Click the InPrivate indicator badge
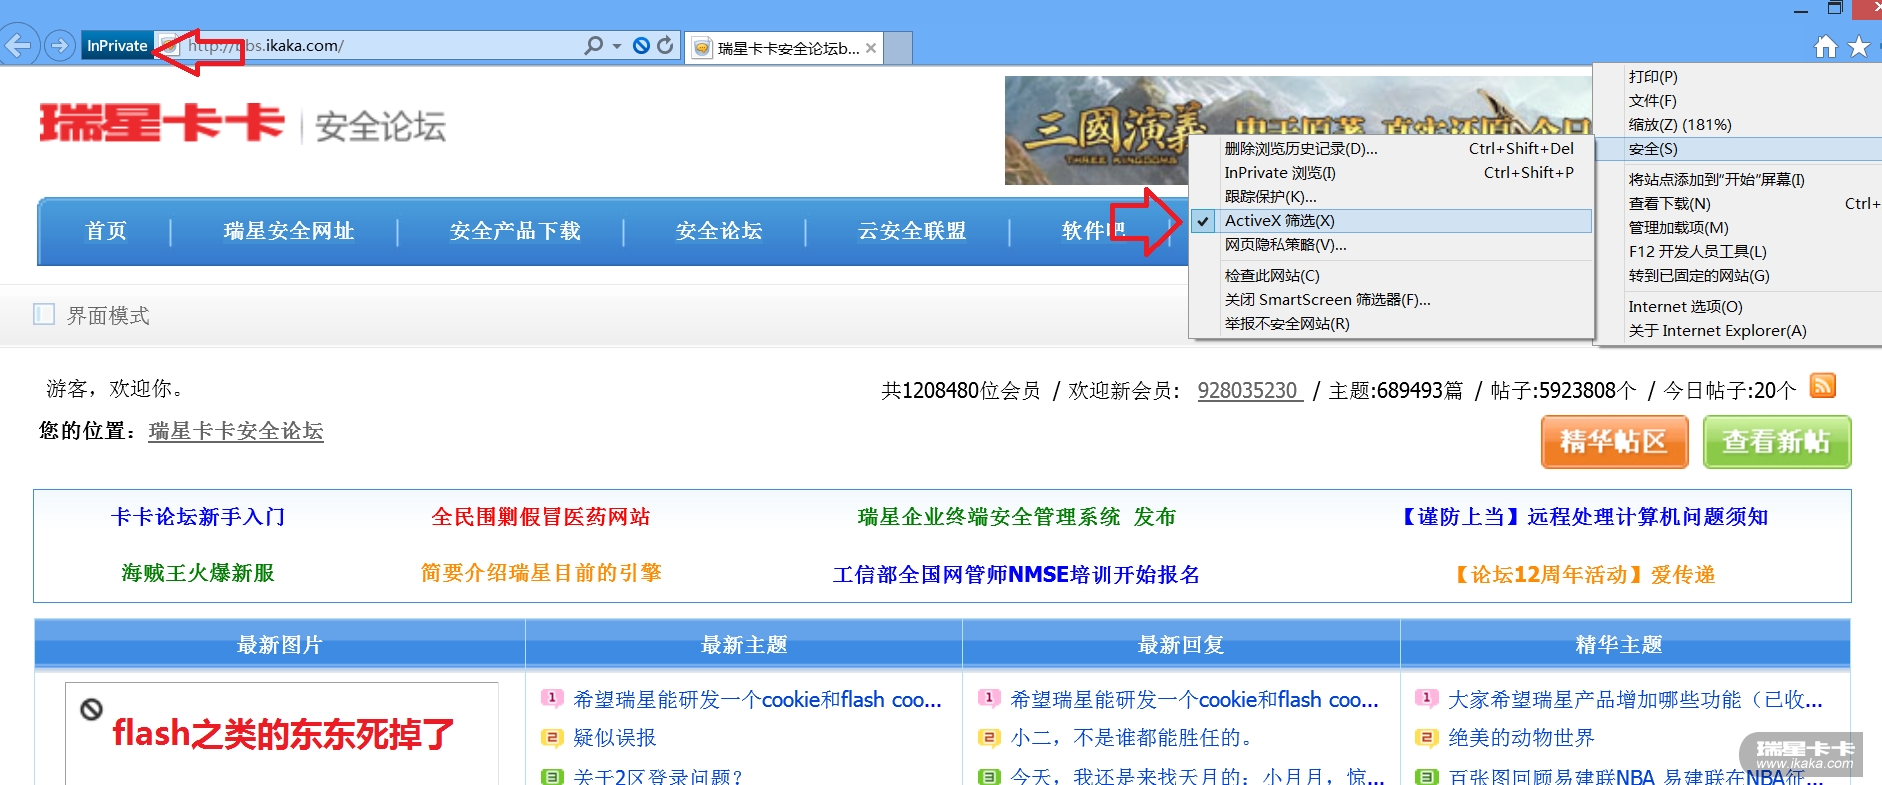 click(117, 45)
